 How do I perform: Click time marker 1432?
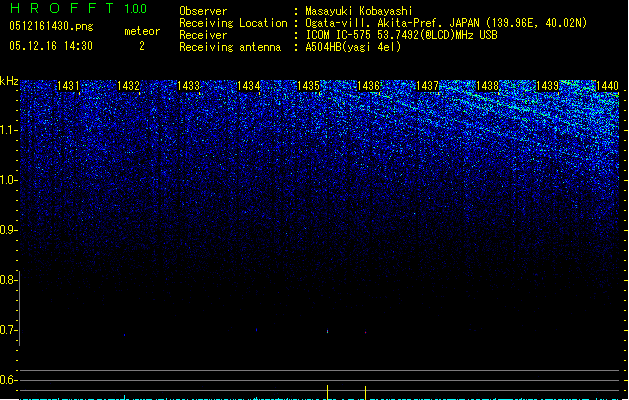pos(128,85)
